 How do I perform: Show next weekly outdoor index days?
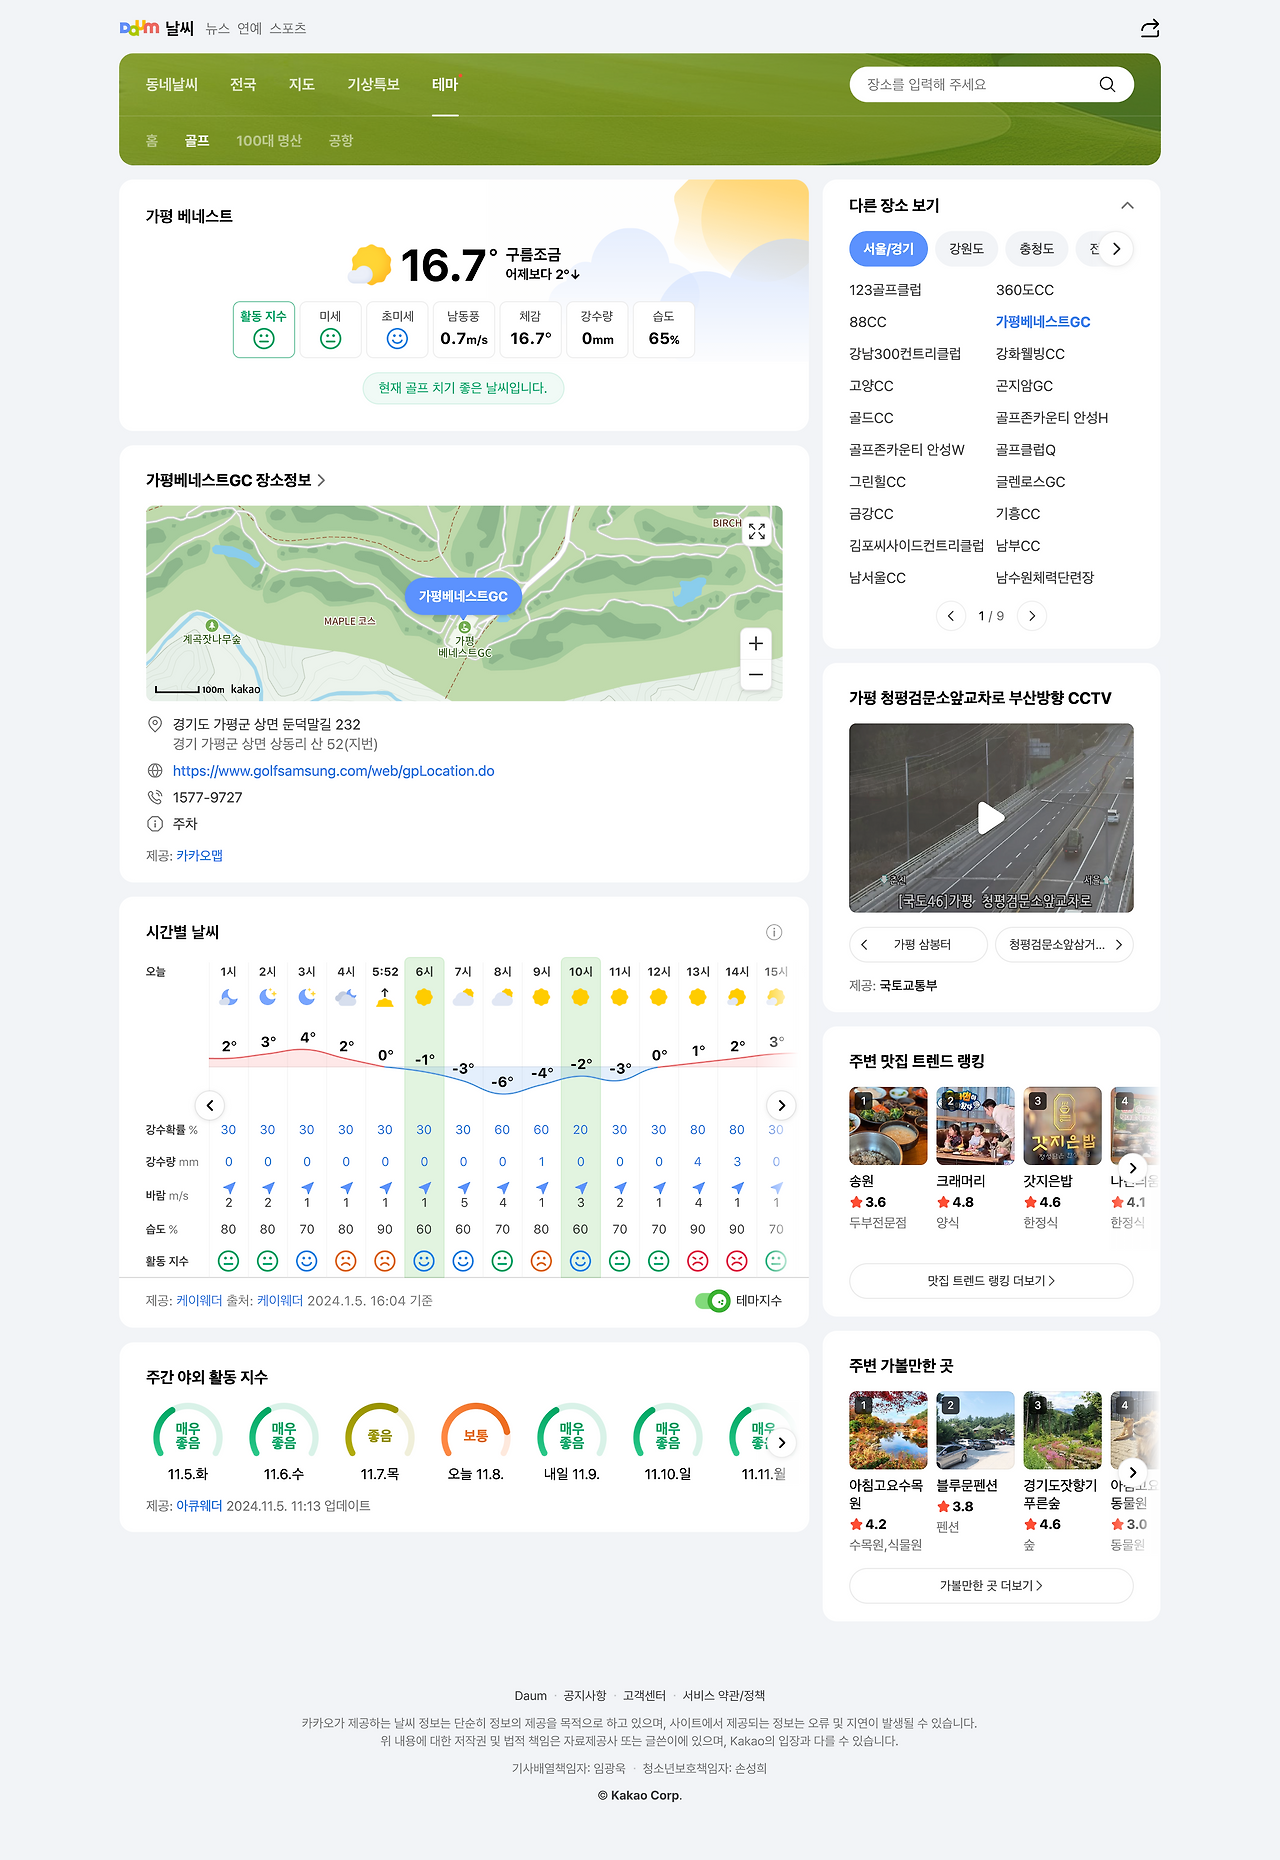[x=782, y=1442]
